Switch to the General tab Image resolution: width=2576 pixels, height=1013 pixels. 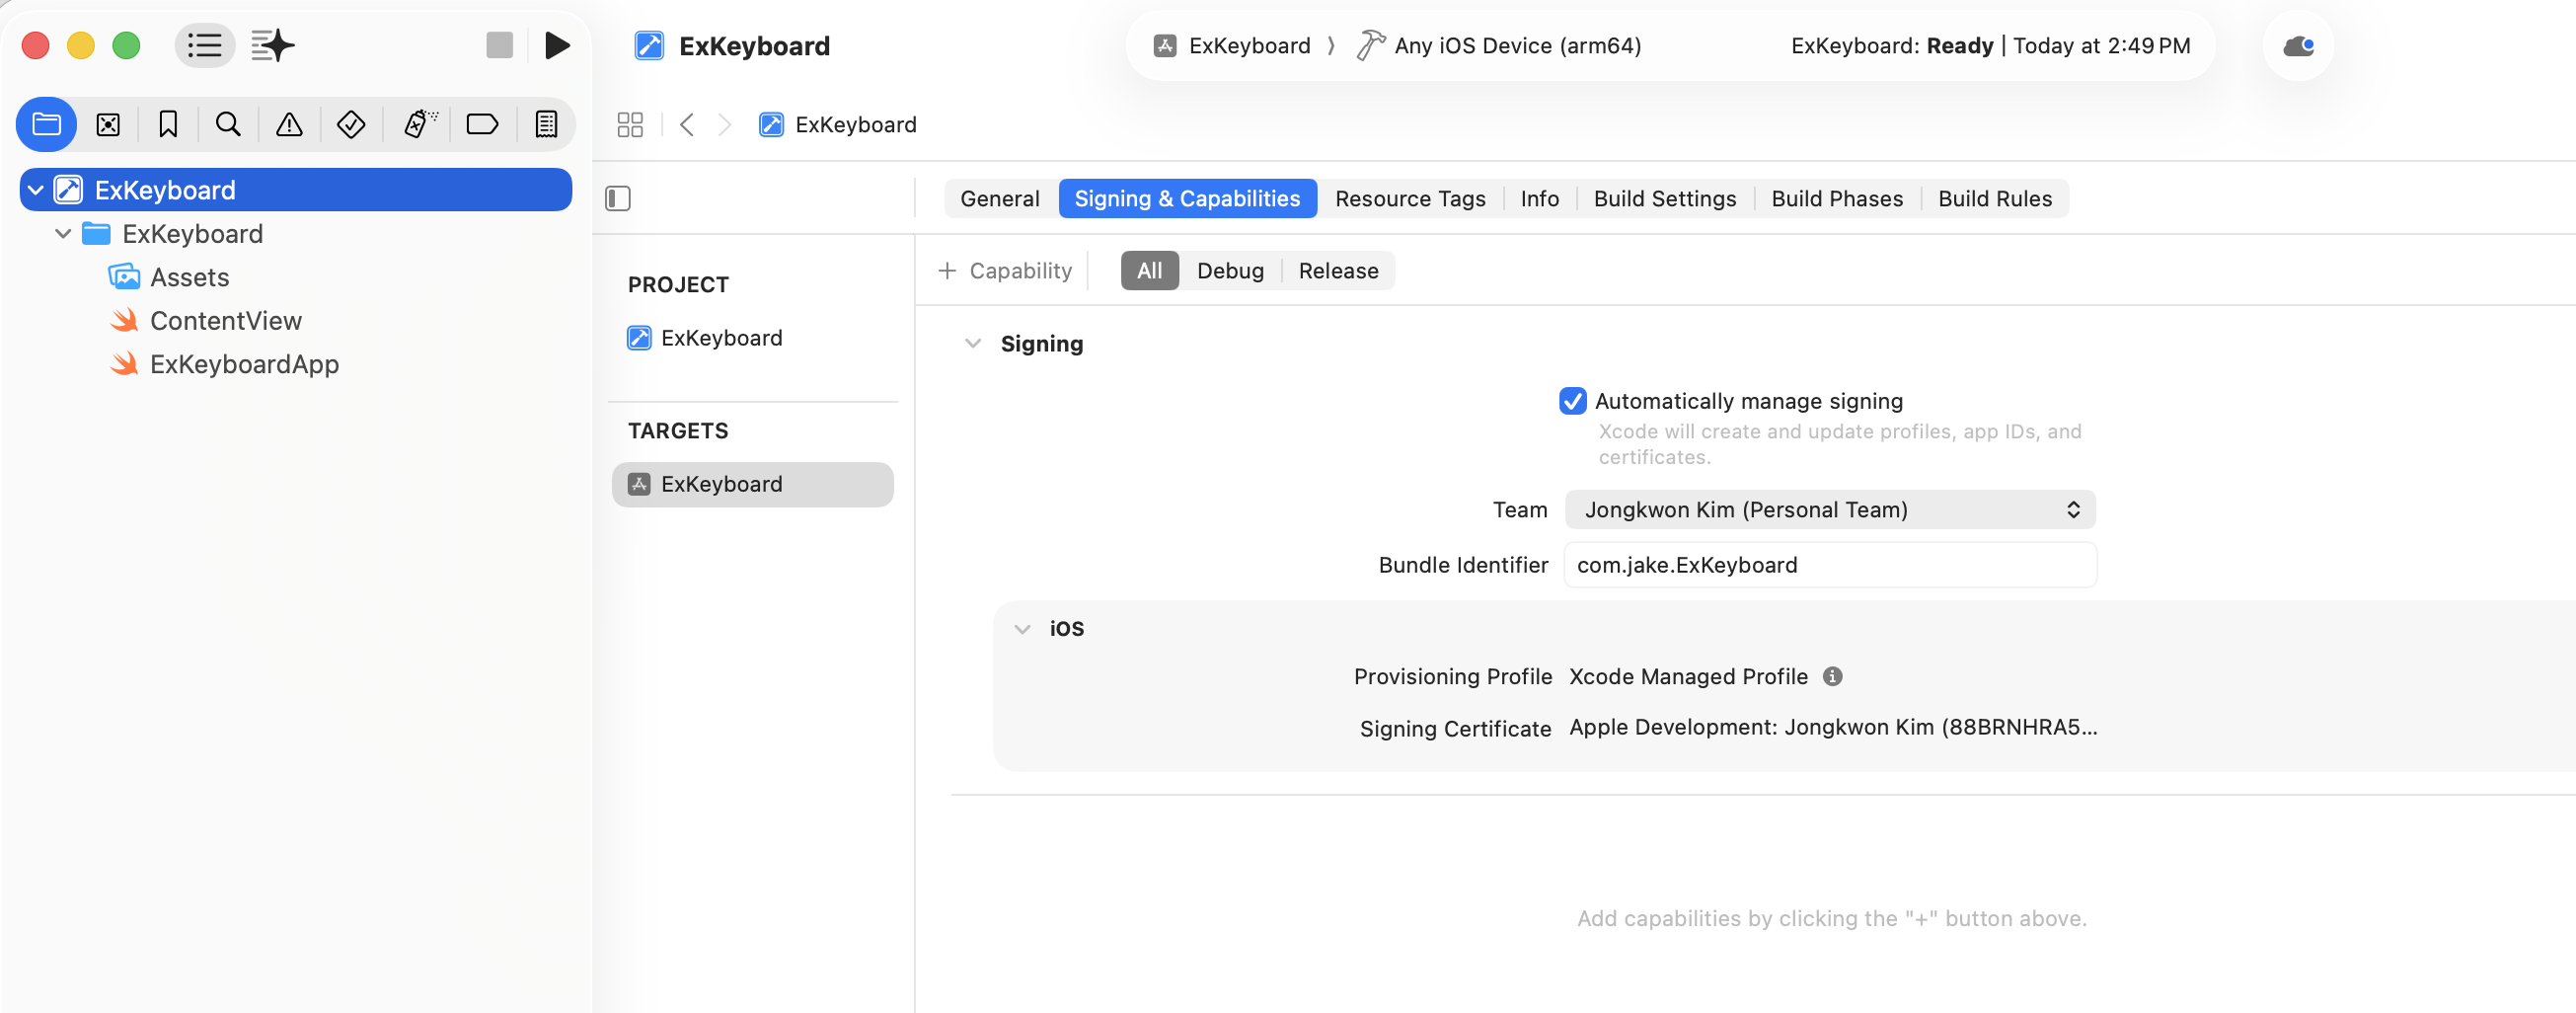(999, 198)
